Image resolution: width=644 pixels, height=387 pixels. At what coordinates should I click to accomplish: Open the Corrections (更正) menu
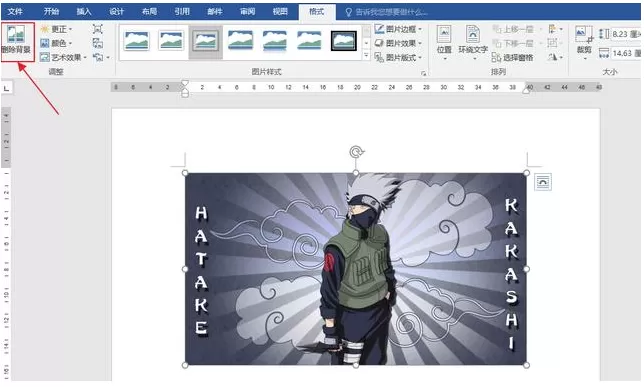(x=57, y=29)
